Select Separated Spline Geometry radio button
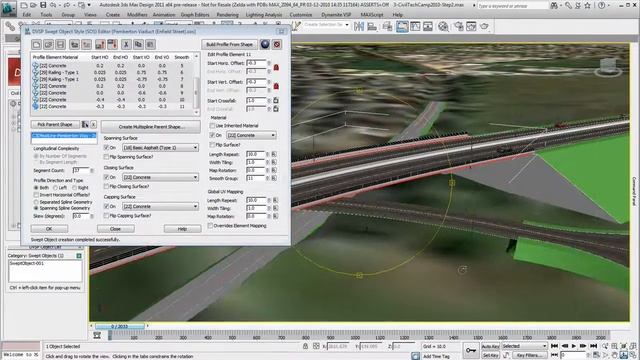This screenshot has height=360, width=640. [x=36, y=202]
